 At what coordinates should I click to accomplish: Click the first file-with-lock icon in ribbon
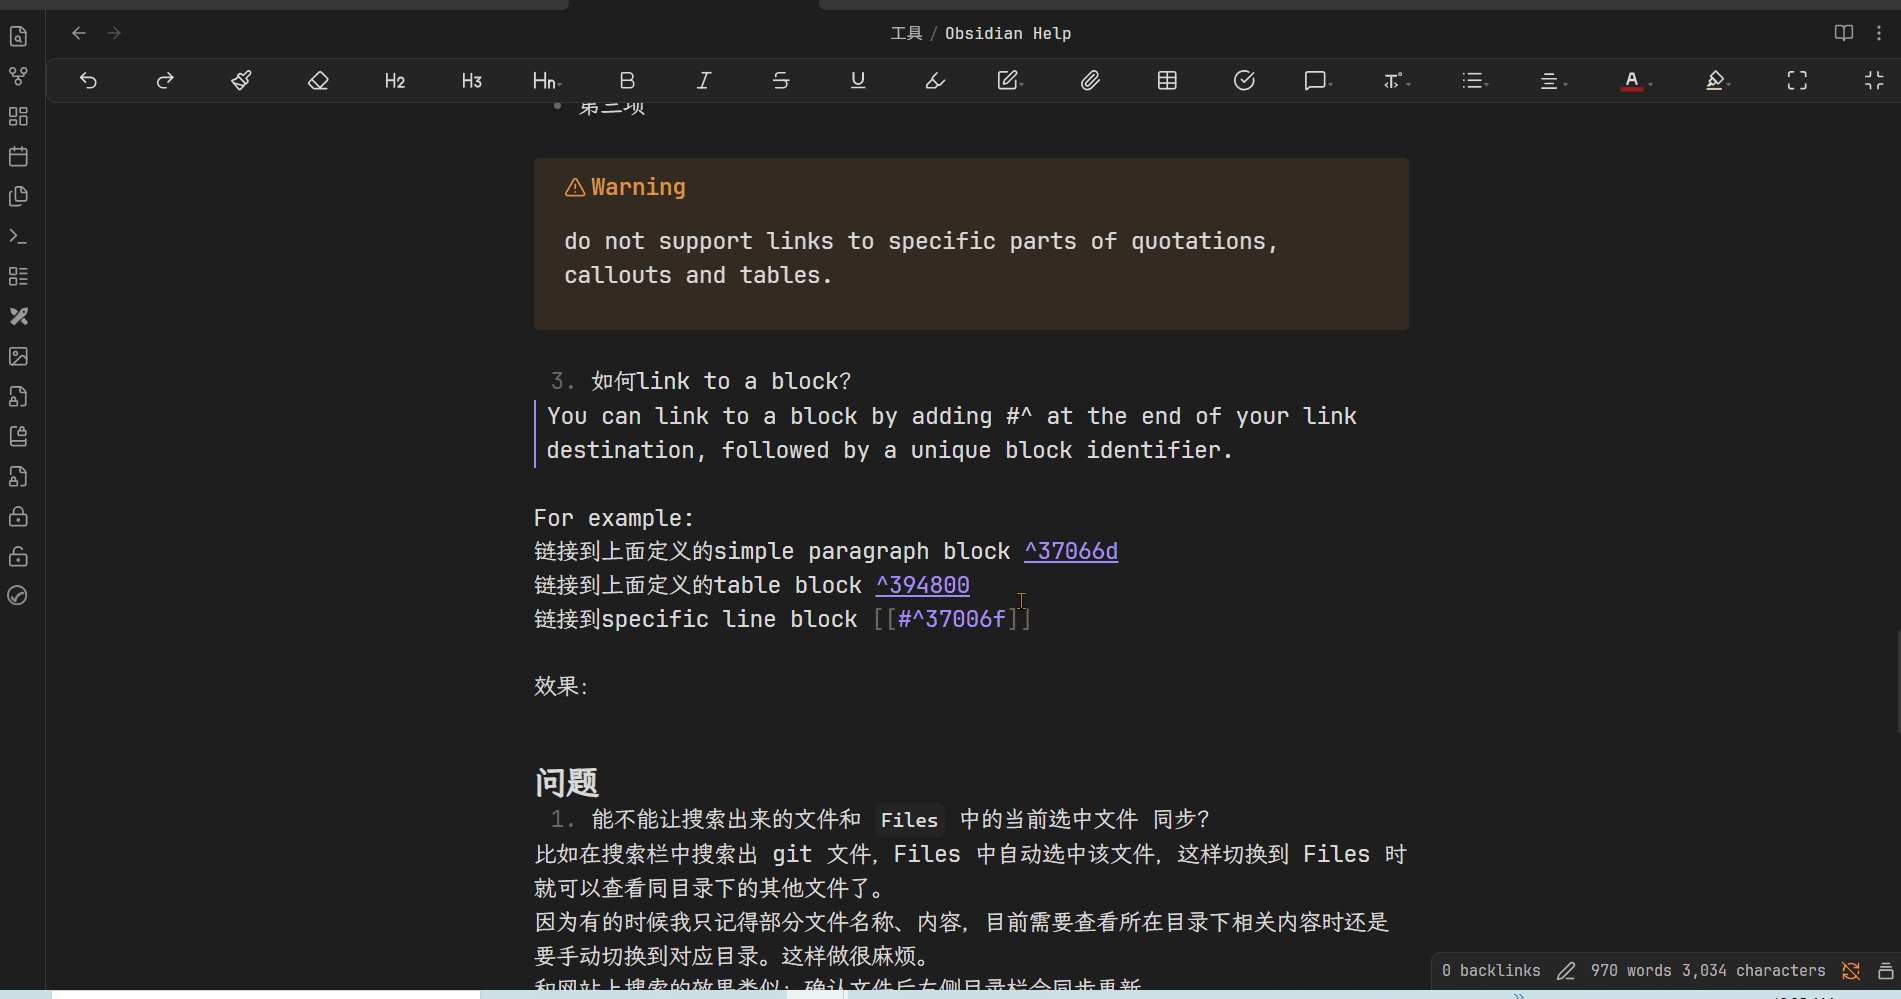pos(18,397)
